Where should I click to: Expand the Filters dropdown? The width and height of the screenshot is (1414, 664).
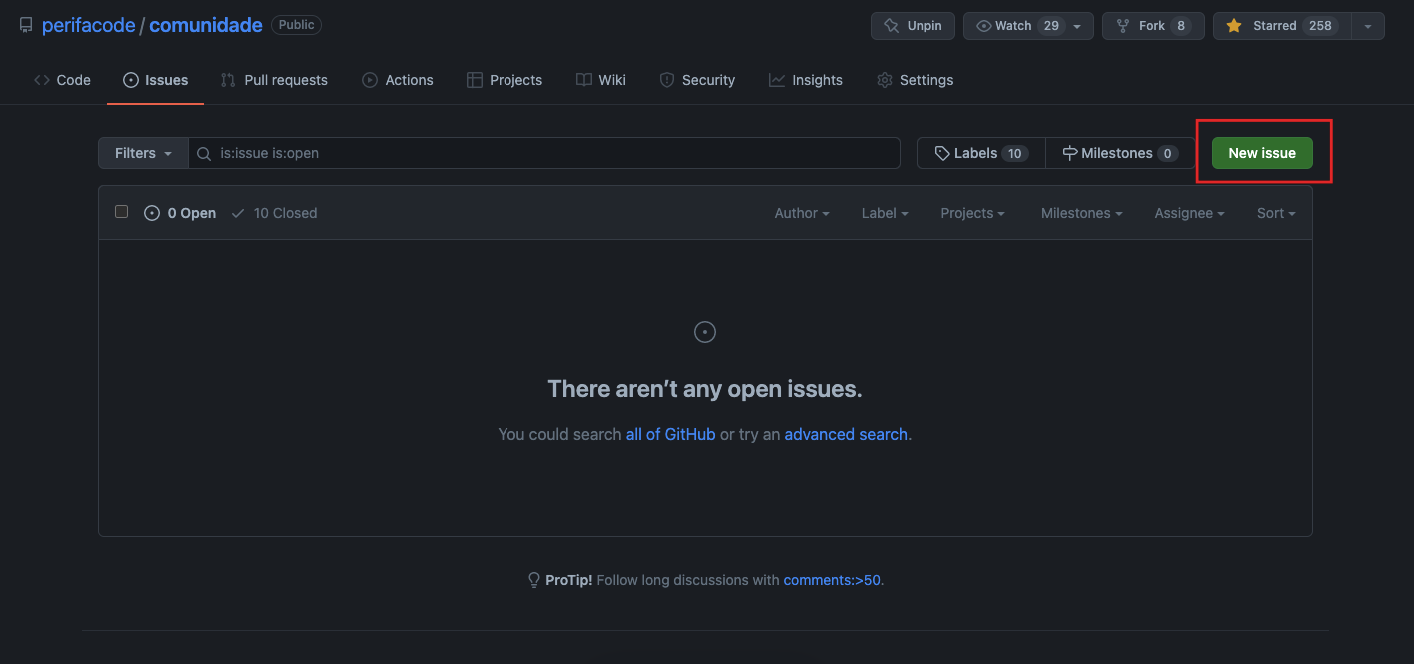click(143, 153)
